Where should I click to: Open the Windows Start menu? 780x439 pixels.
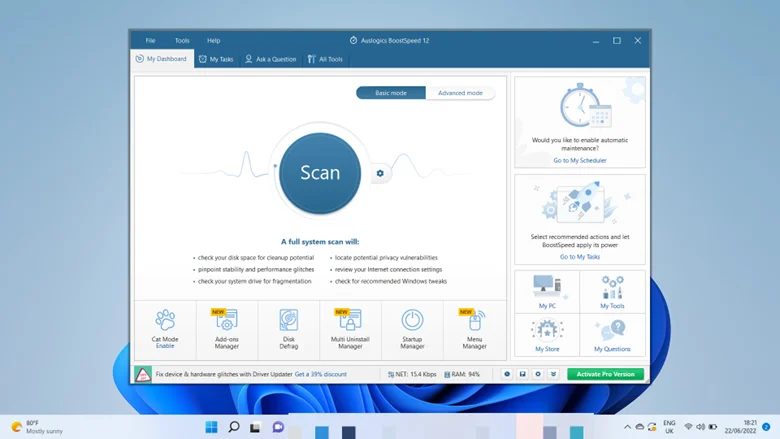click(211, 427)
